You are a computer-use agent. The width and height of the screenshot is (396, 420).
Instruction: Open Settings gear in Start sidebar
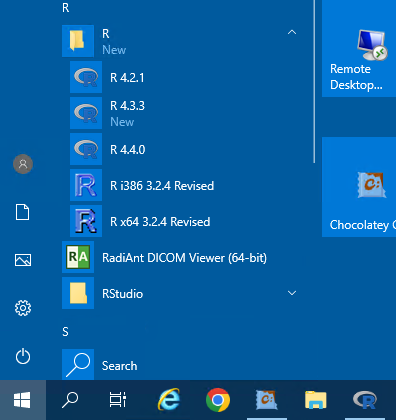[x=23, y=308]
